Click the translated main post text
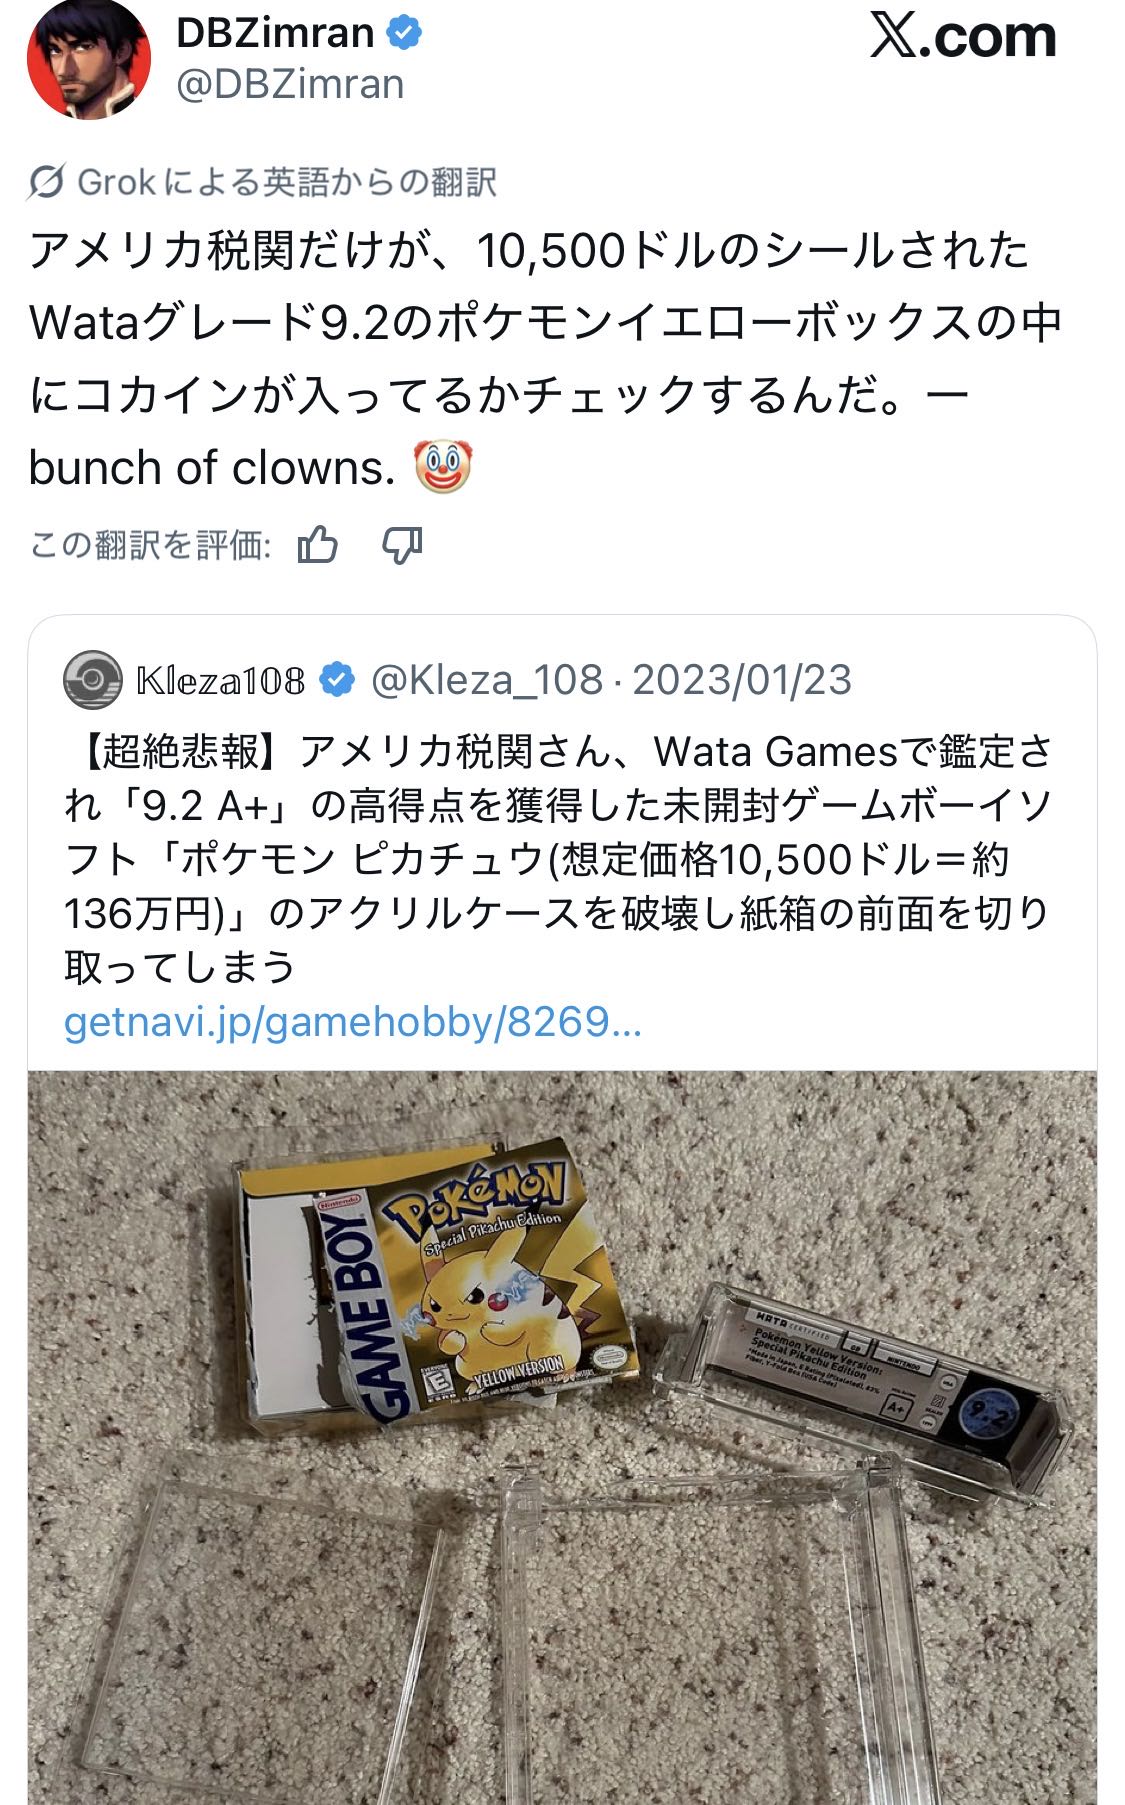1125x1805 pixels. [x=545, y=358]
